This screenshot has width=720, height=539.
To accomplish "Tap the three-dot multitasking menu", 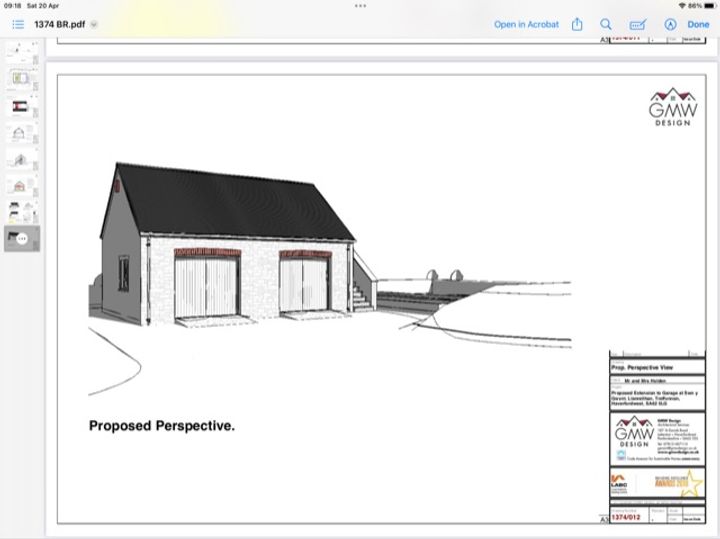I will [x=360, y=6].
